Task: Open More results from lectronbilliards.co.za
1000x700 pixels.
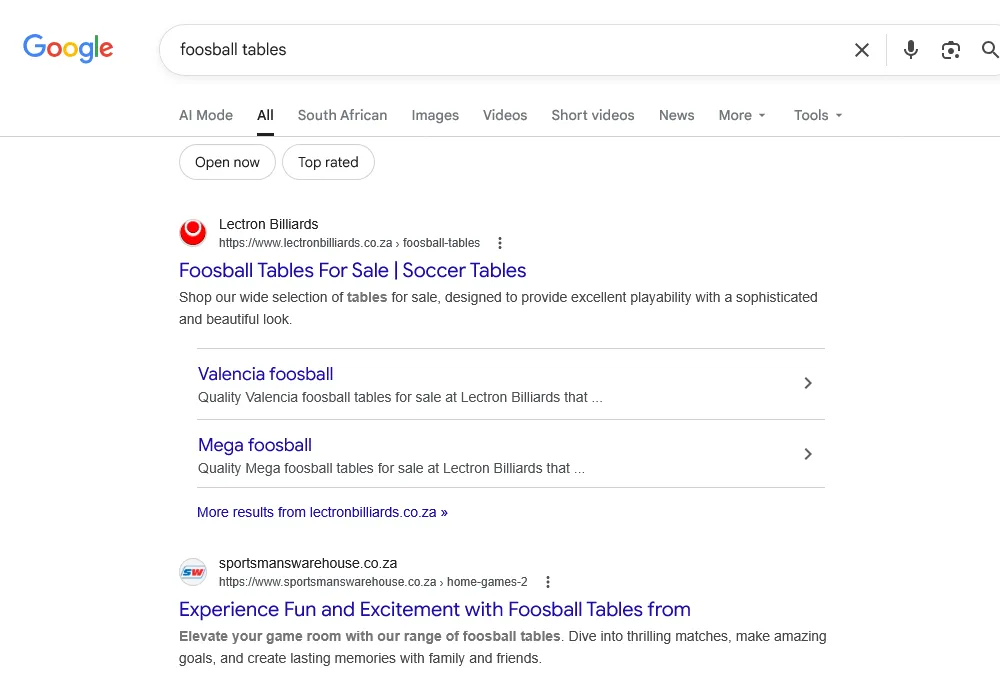Action: [x=322, y=512]
